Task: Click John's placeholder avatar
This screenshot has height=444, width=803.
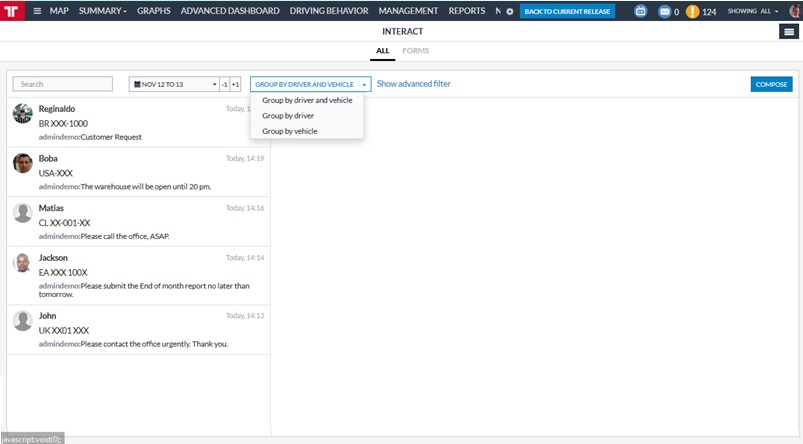Action: coord(23,320)
